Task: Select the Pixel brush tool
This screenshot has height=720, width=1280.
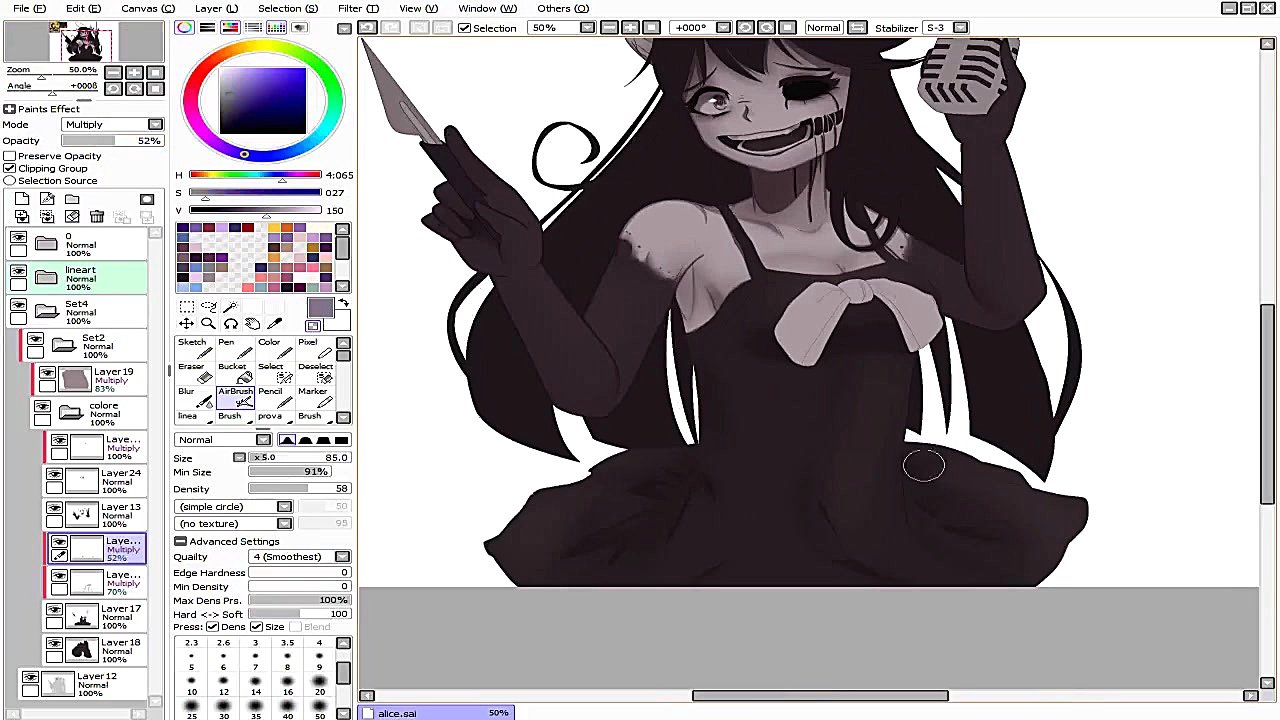Action: (314, 348)
